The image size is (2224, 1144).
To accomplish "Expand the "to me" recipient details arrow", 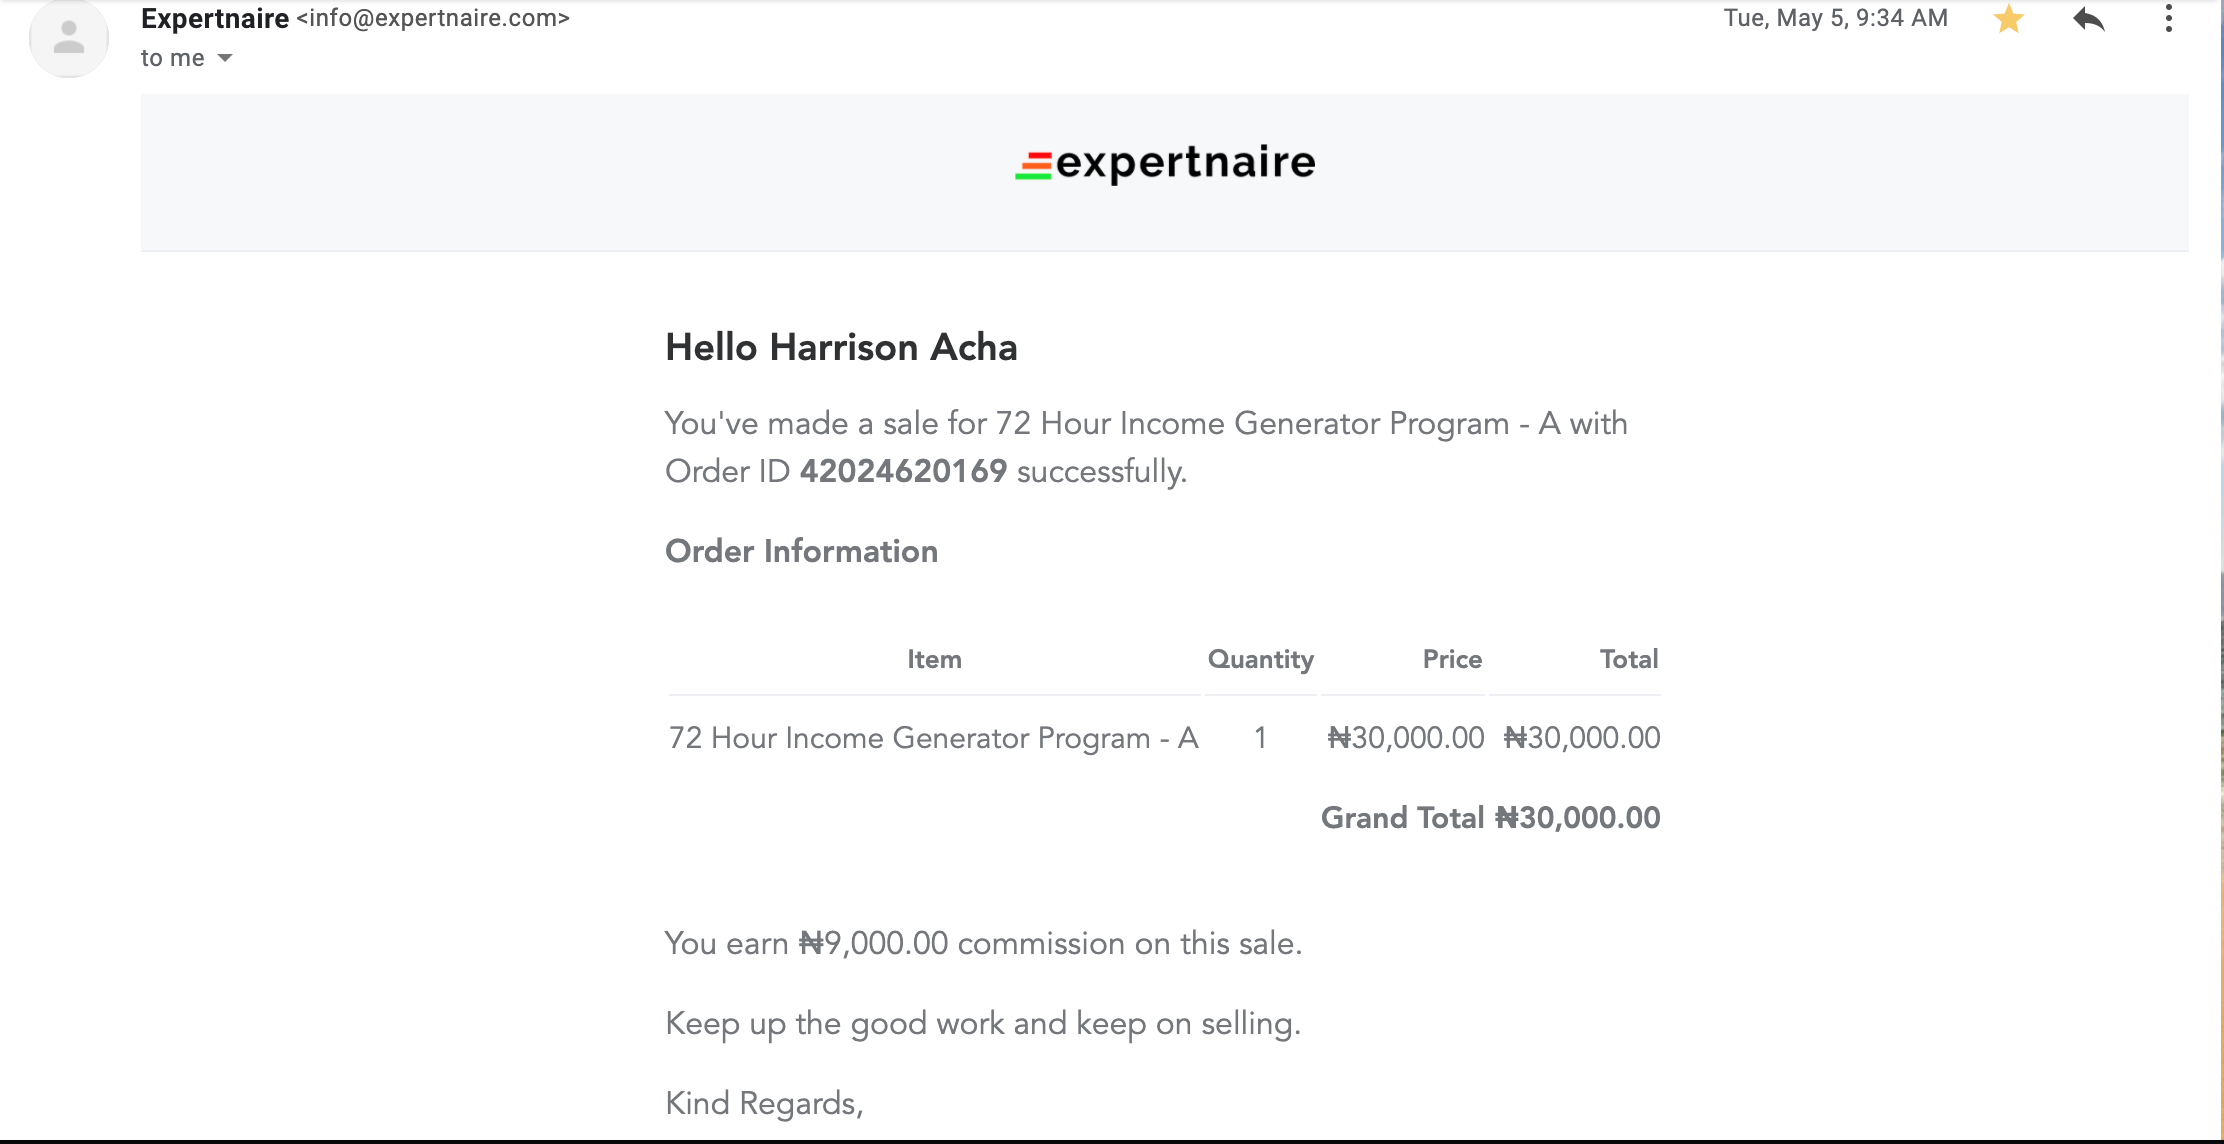I will 225,58.
